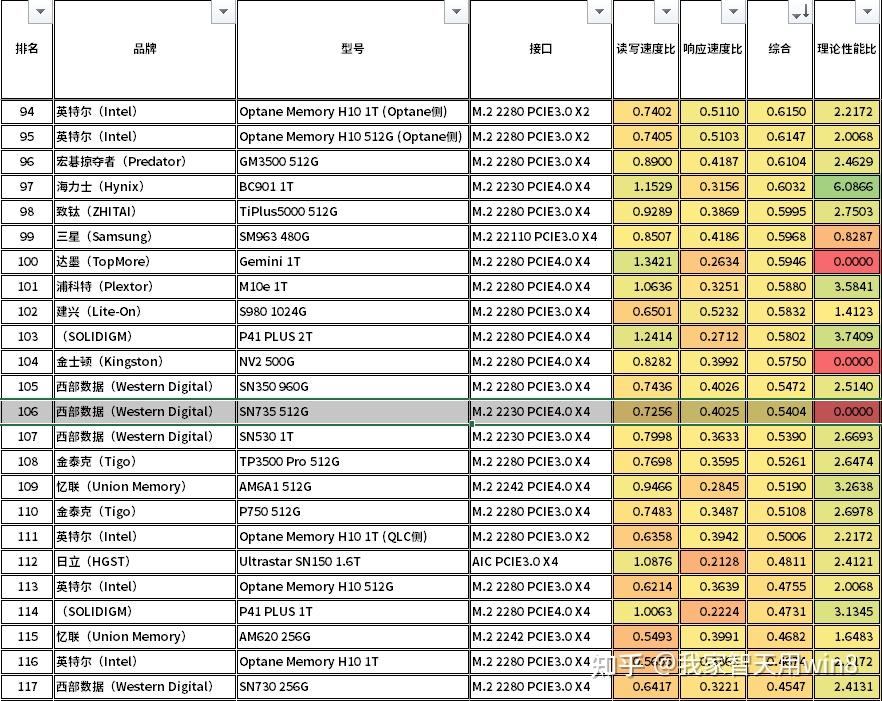882x701 pixels.
Task: Select brand cell 金士顿 (Kingston)
Action: point(145,361)
